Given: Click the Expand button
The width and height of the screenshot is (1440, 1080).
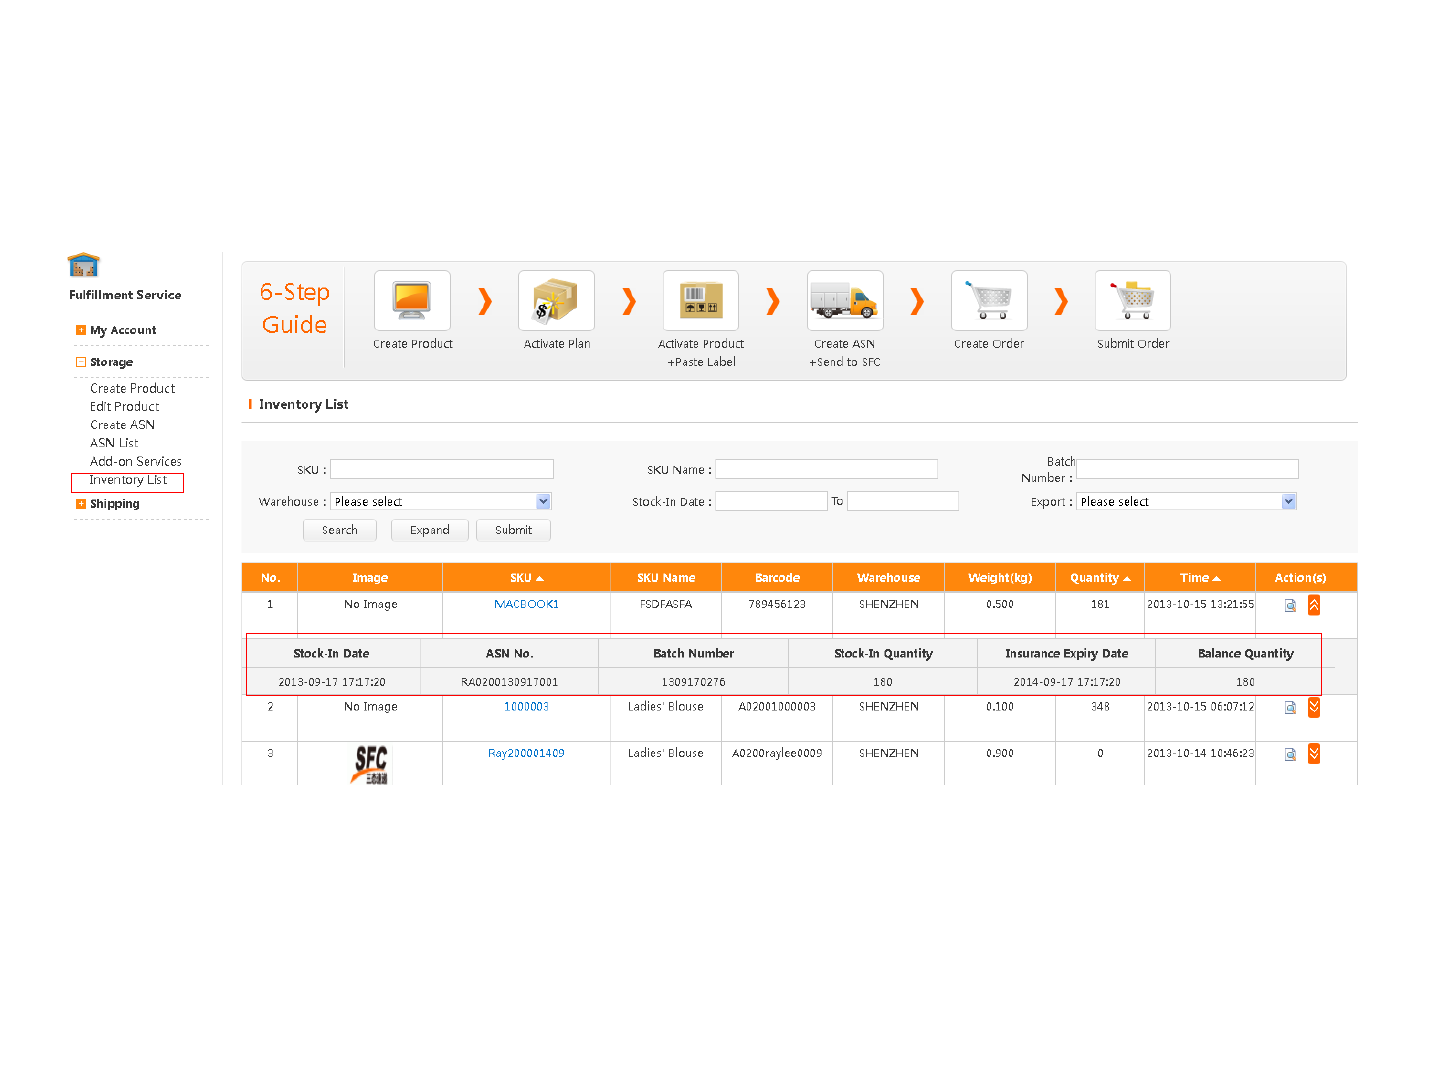Looking at the screenshot, I should click(430, 530).
